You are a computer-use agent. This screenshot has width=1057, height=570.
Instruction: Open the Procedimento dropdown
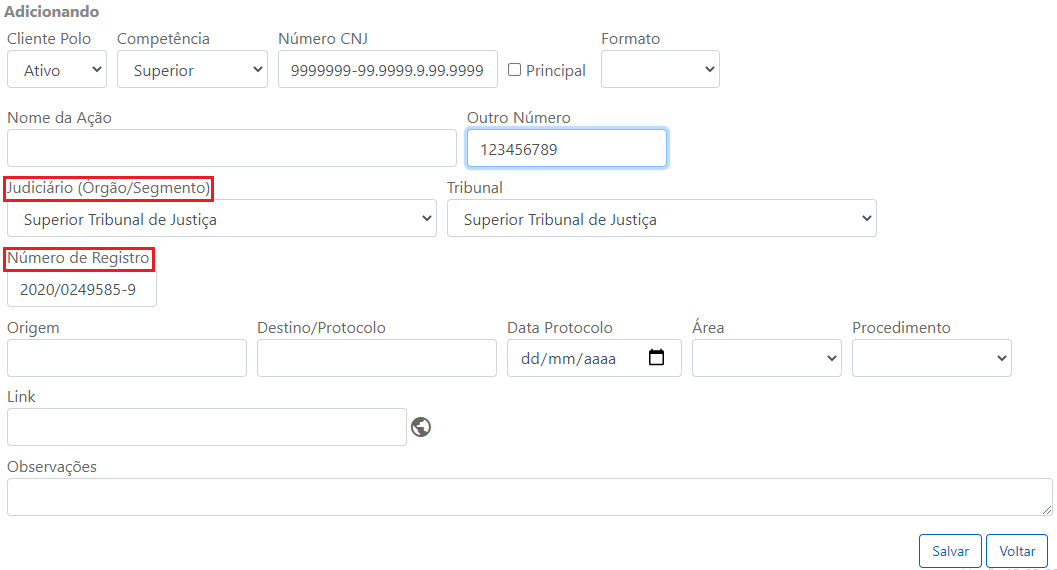coord(932,358)
